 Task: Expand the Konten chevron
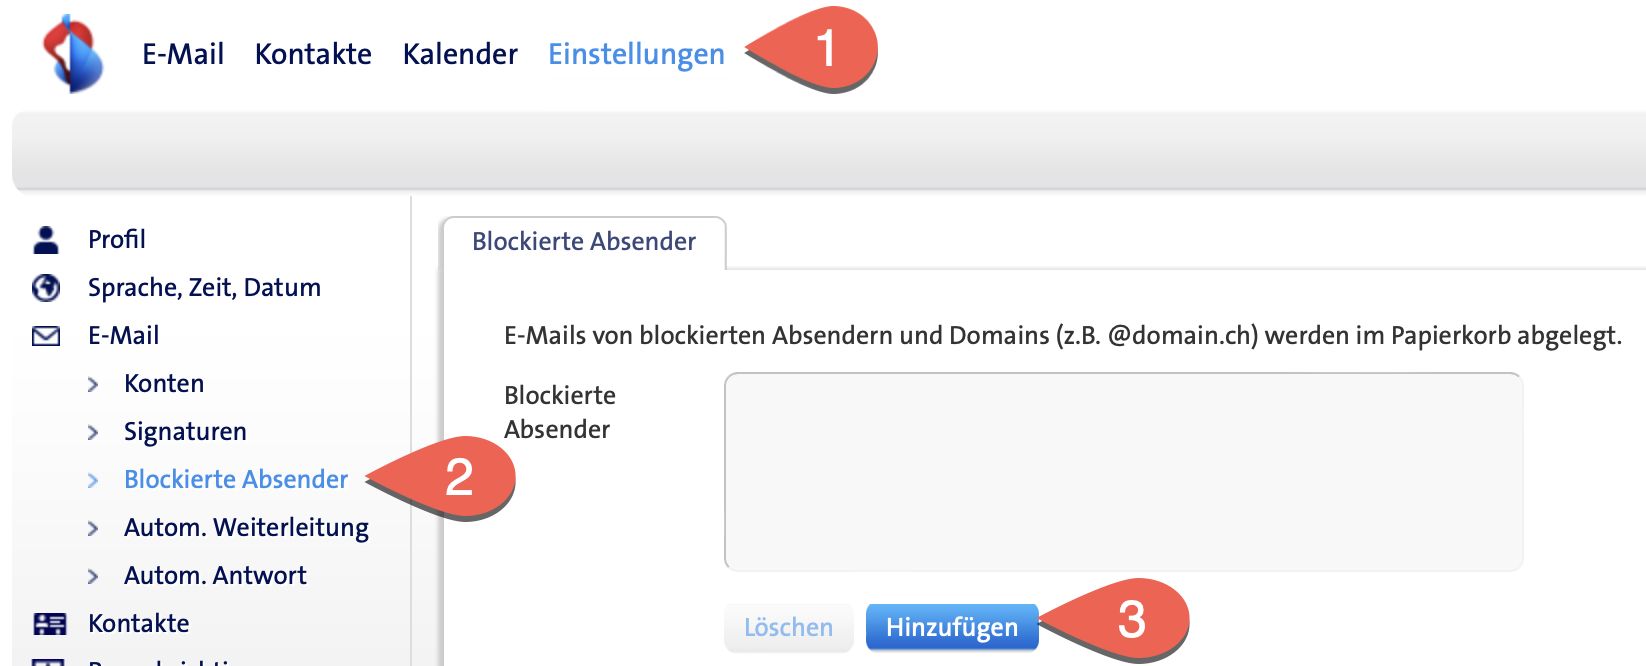point(93,384)
